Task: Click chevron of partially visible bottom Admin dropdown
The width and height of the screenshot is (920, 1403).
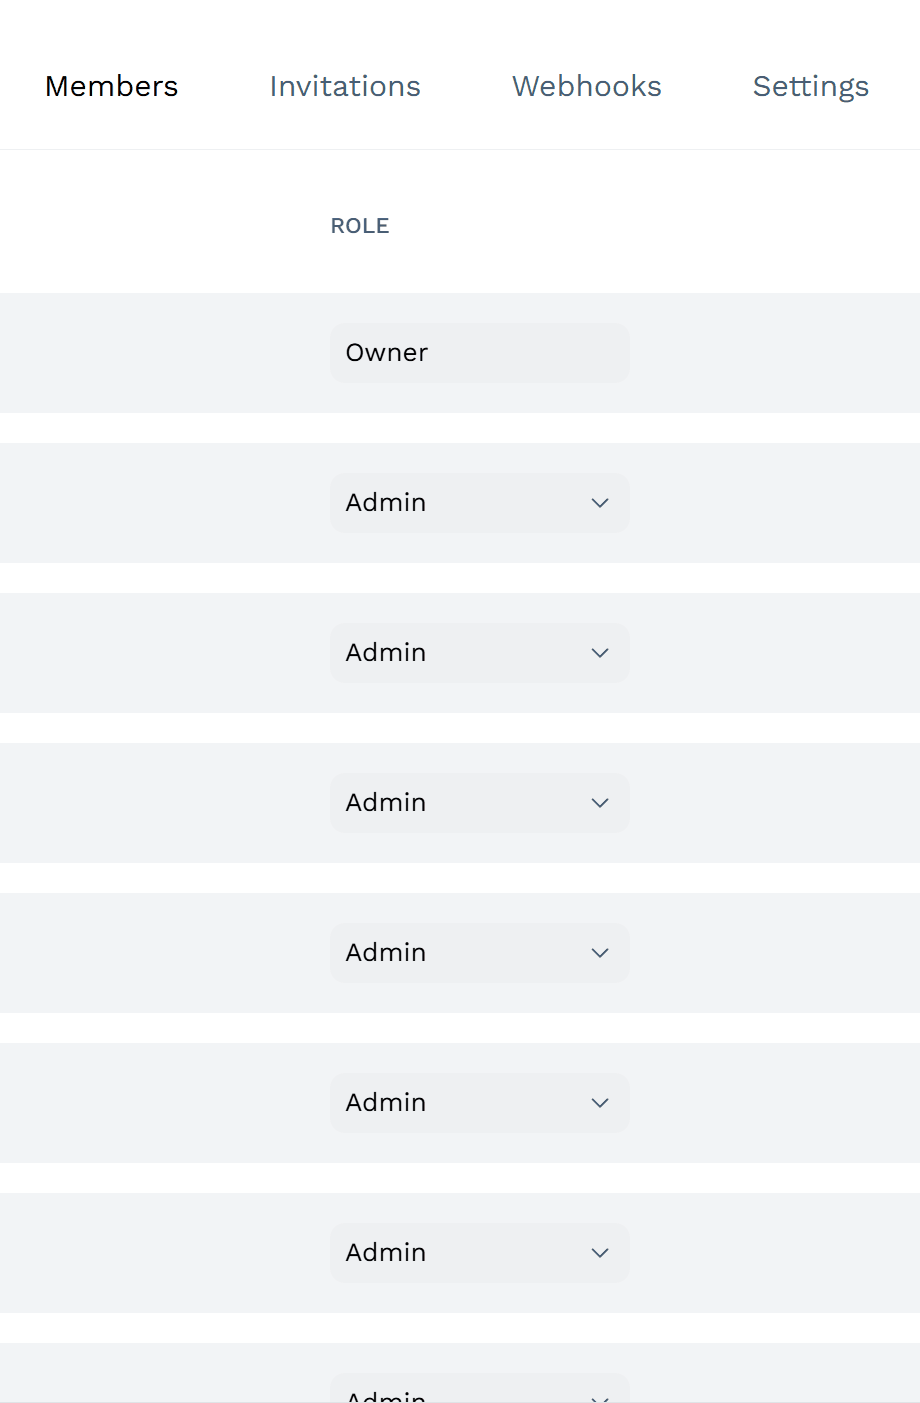Action: [x=600, y=1398]
